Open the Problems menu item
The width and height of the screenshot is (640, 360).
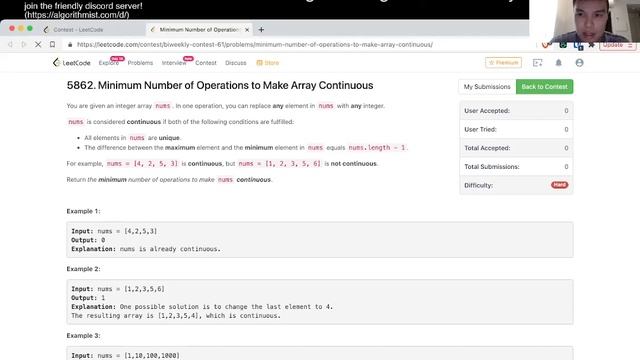pos(140,63)
